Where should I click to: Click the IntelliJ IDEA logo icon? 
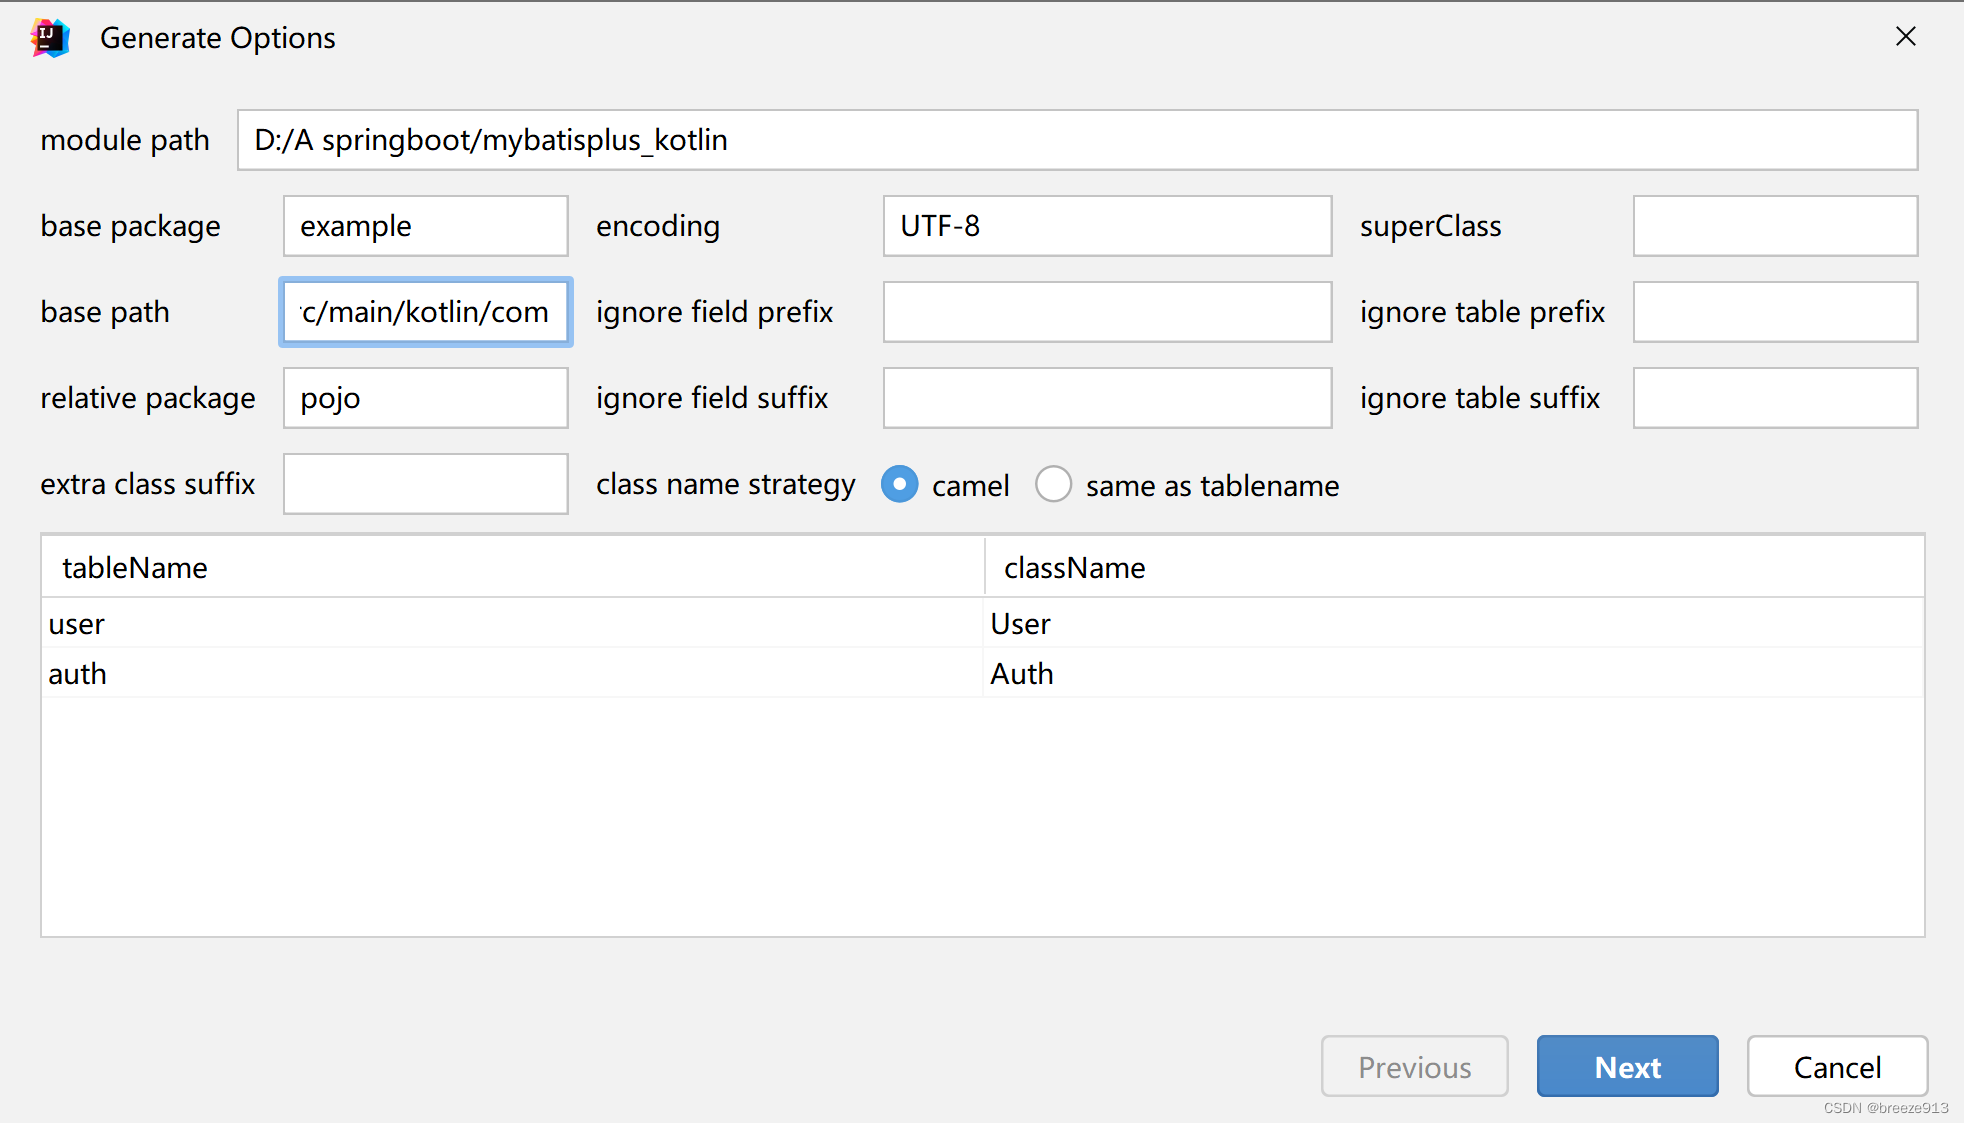click(x=49, y=37)
